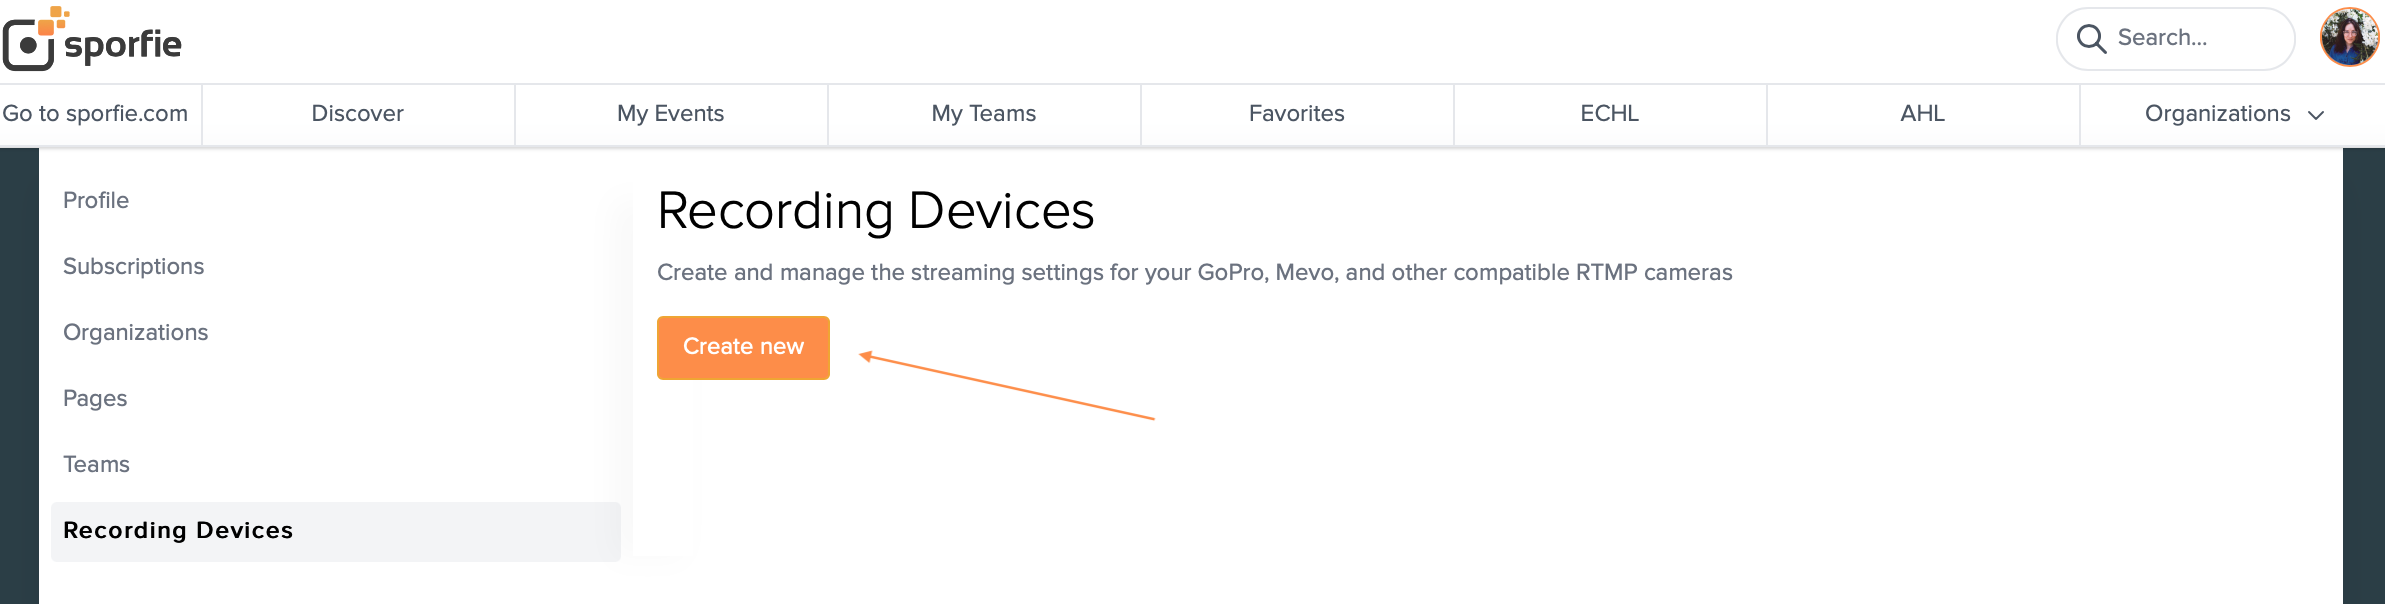Open the Discover tab
Image resolution: width=2385 pixels, height=604 pixels.
tap(357, 114)
